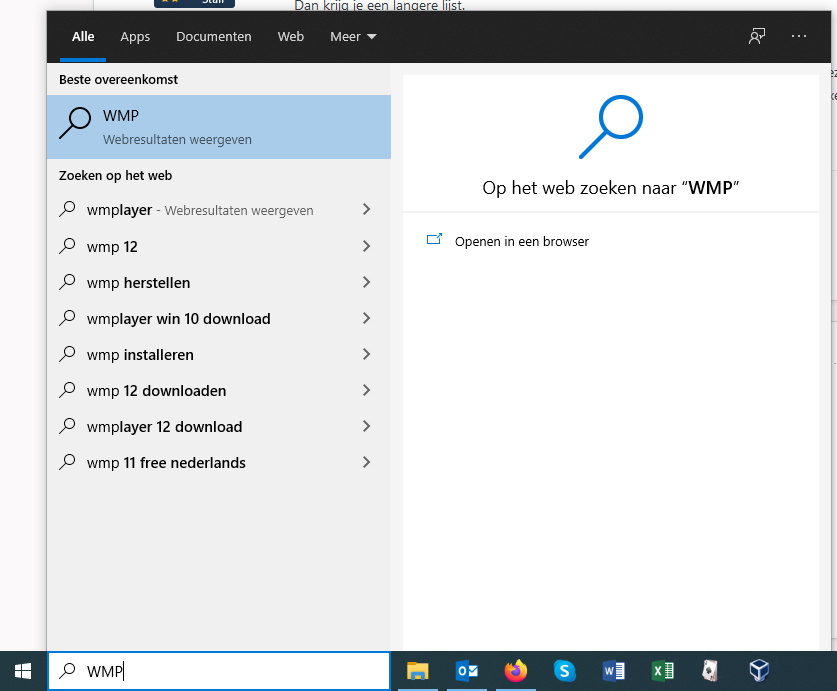Image resolution: width=837 pixels, height=691 pixels.
Task: Click 'Openen in een browser' link
Action: (522, 241)
